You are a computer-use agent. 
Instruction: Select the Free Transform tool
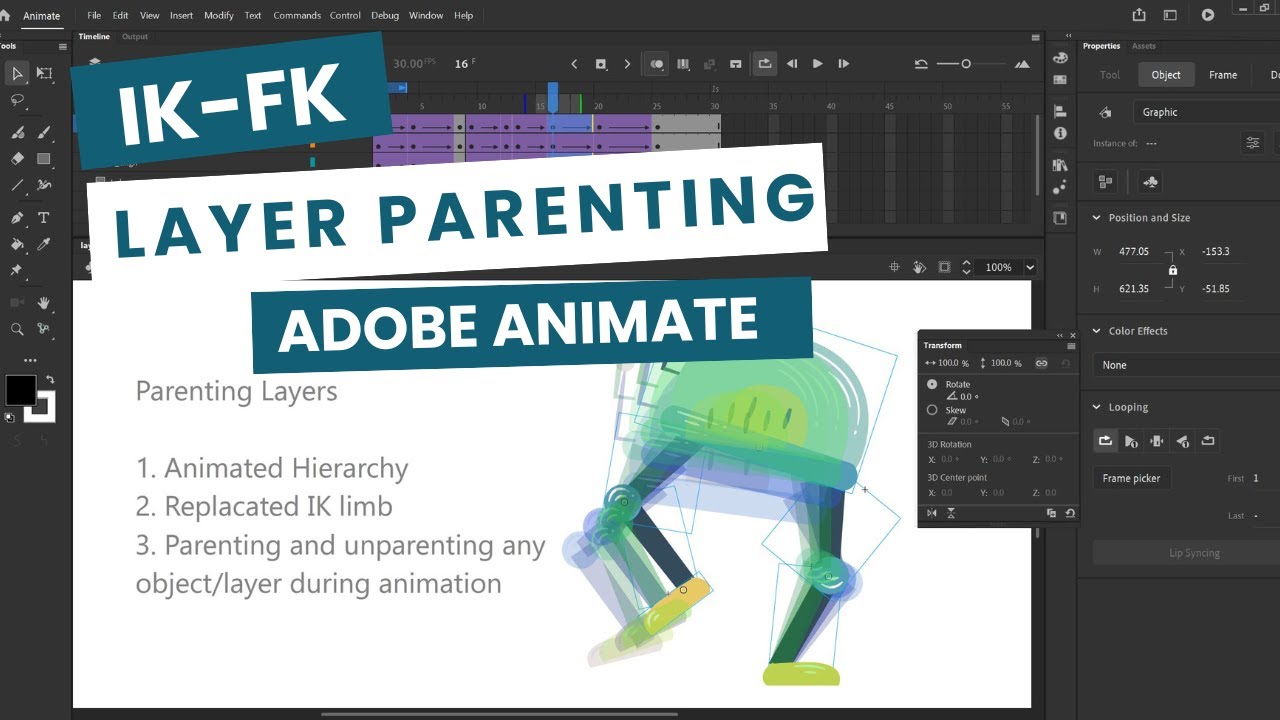click(x=44, y=73)
